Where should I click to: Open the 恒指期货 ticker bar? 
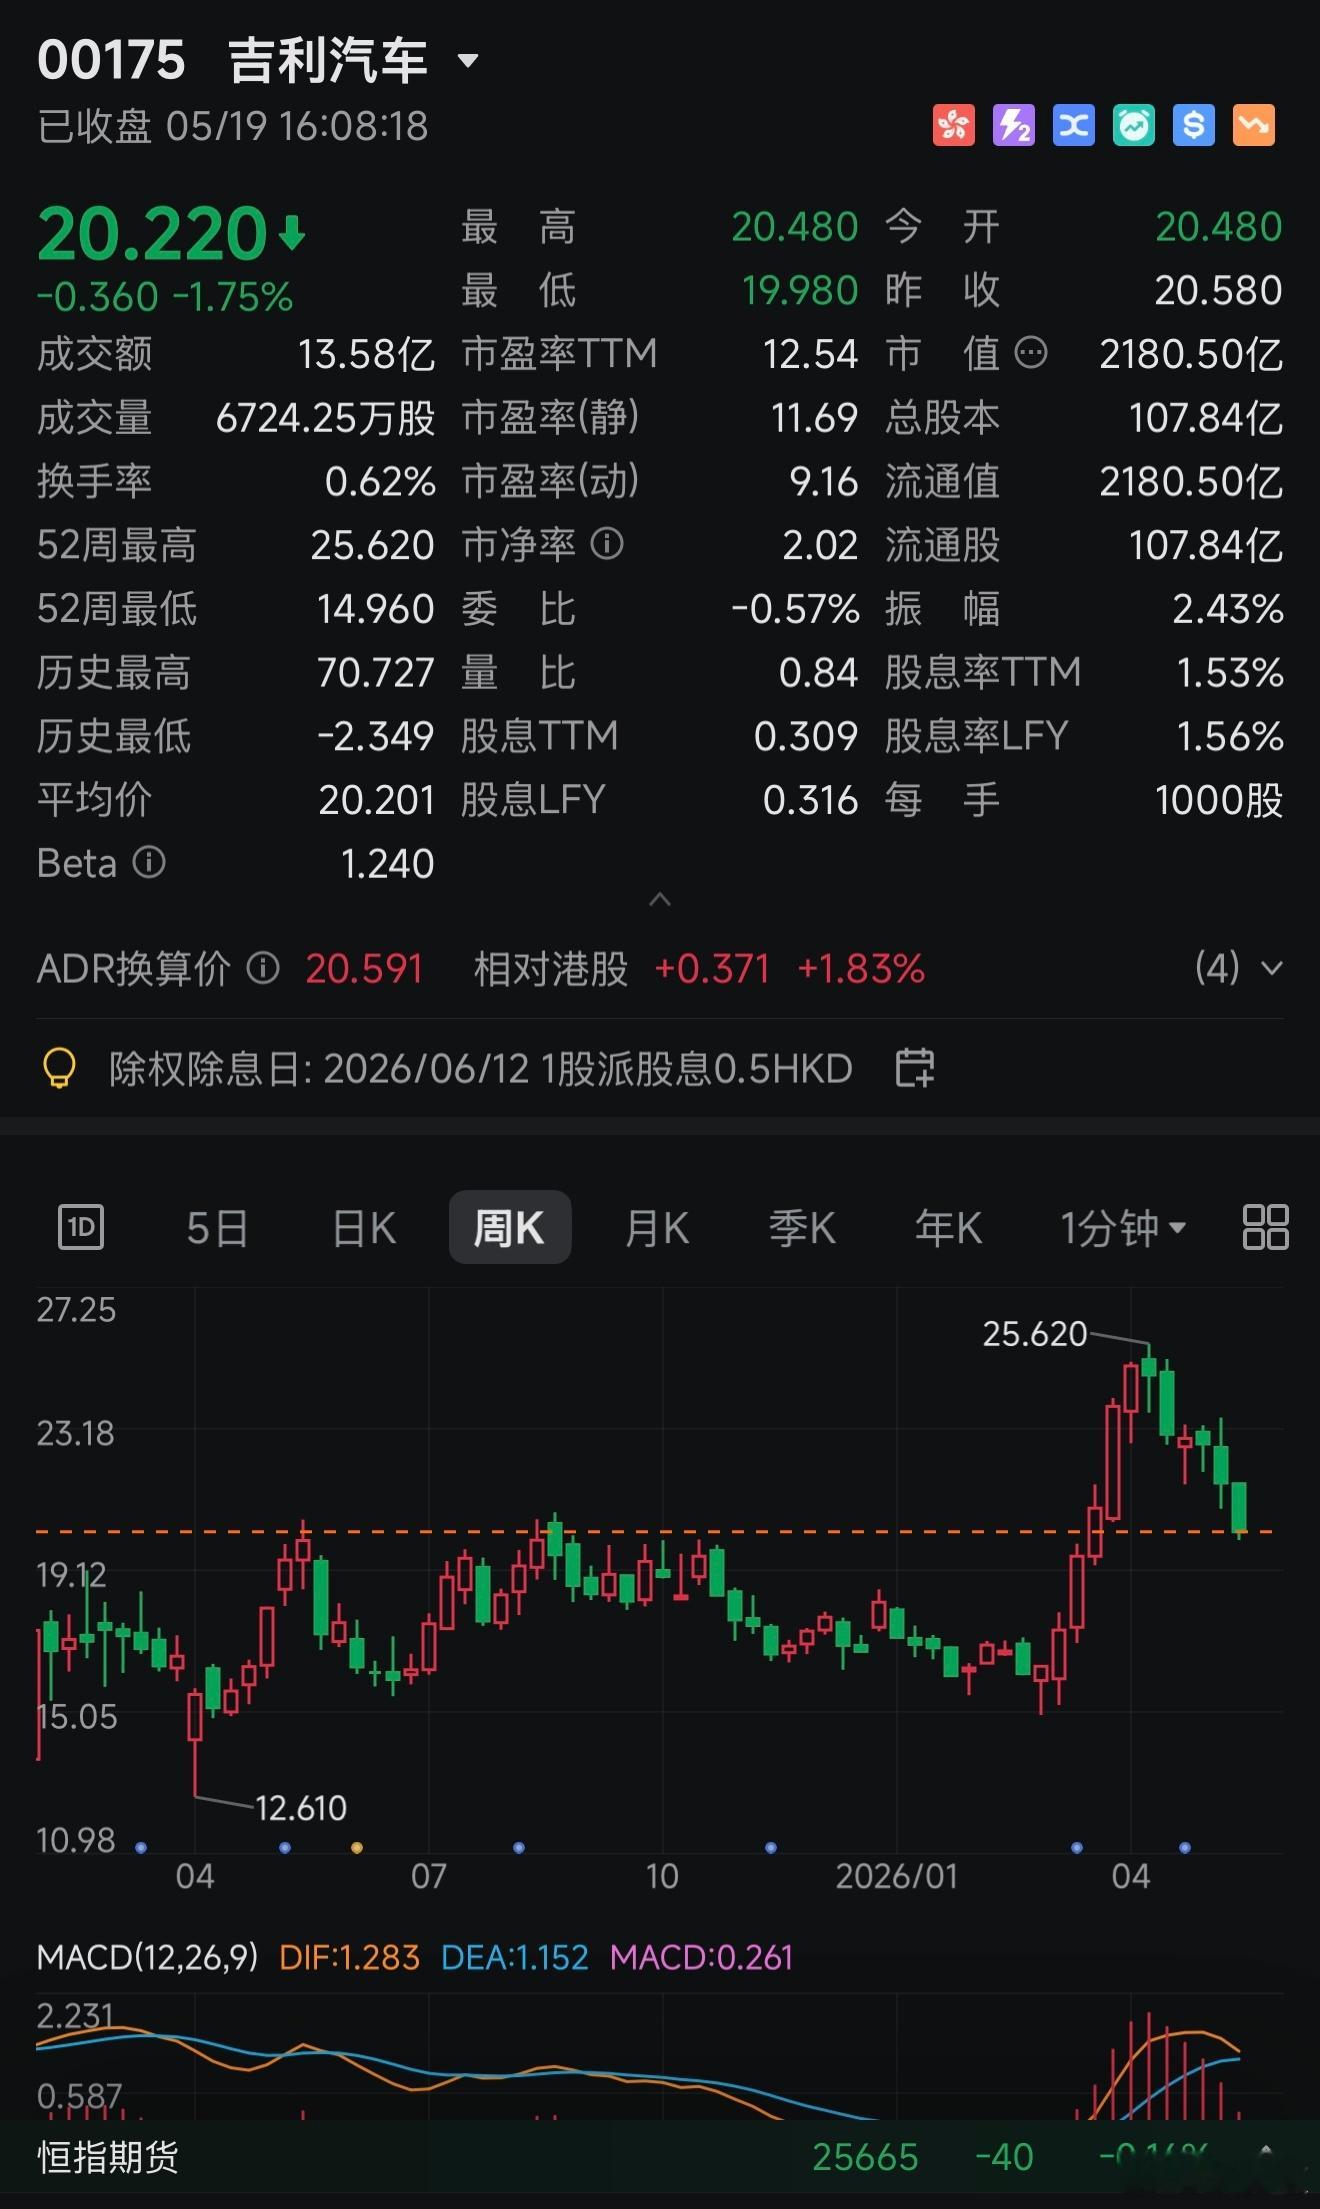pos(660,2157)
